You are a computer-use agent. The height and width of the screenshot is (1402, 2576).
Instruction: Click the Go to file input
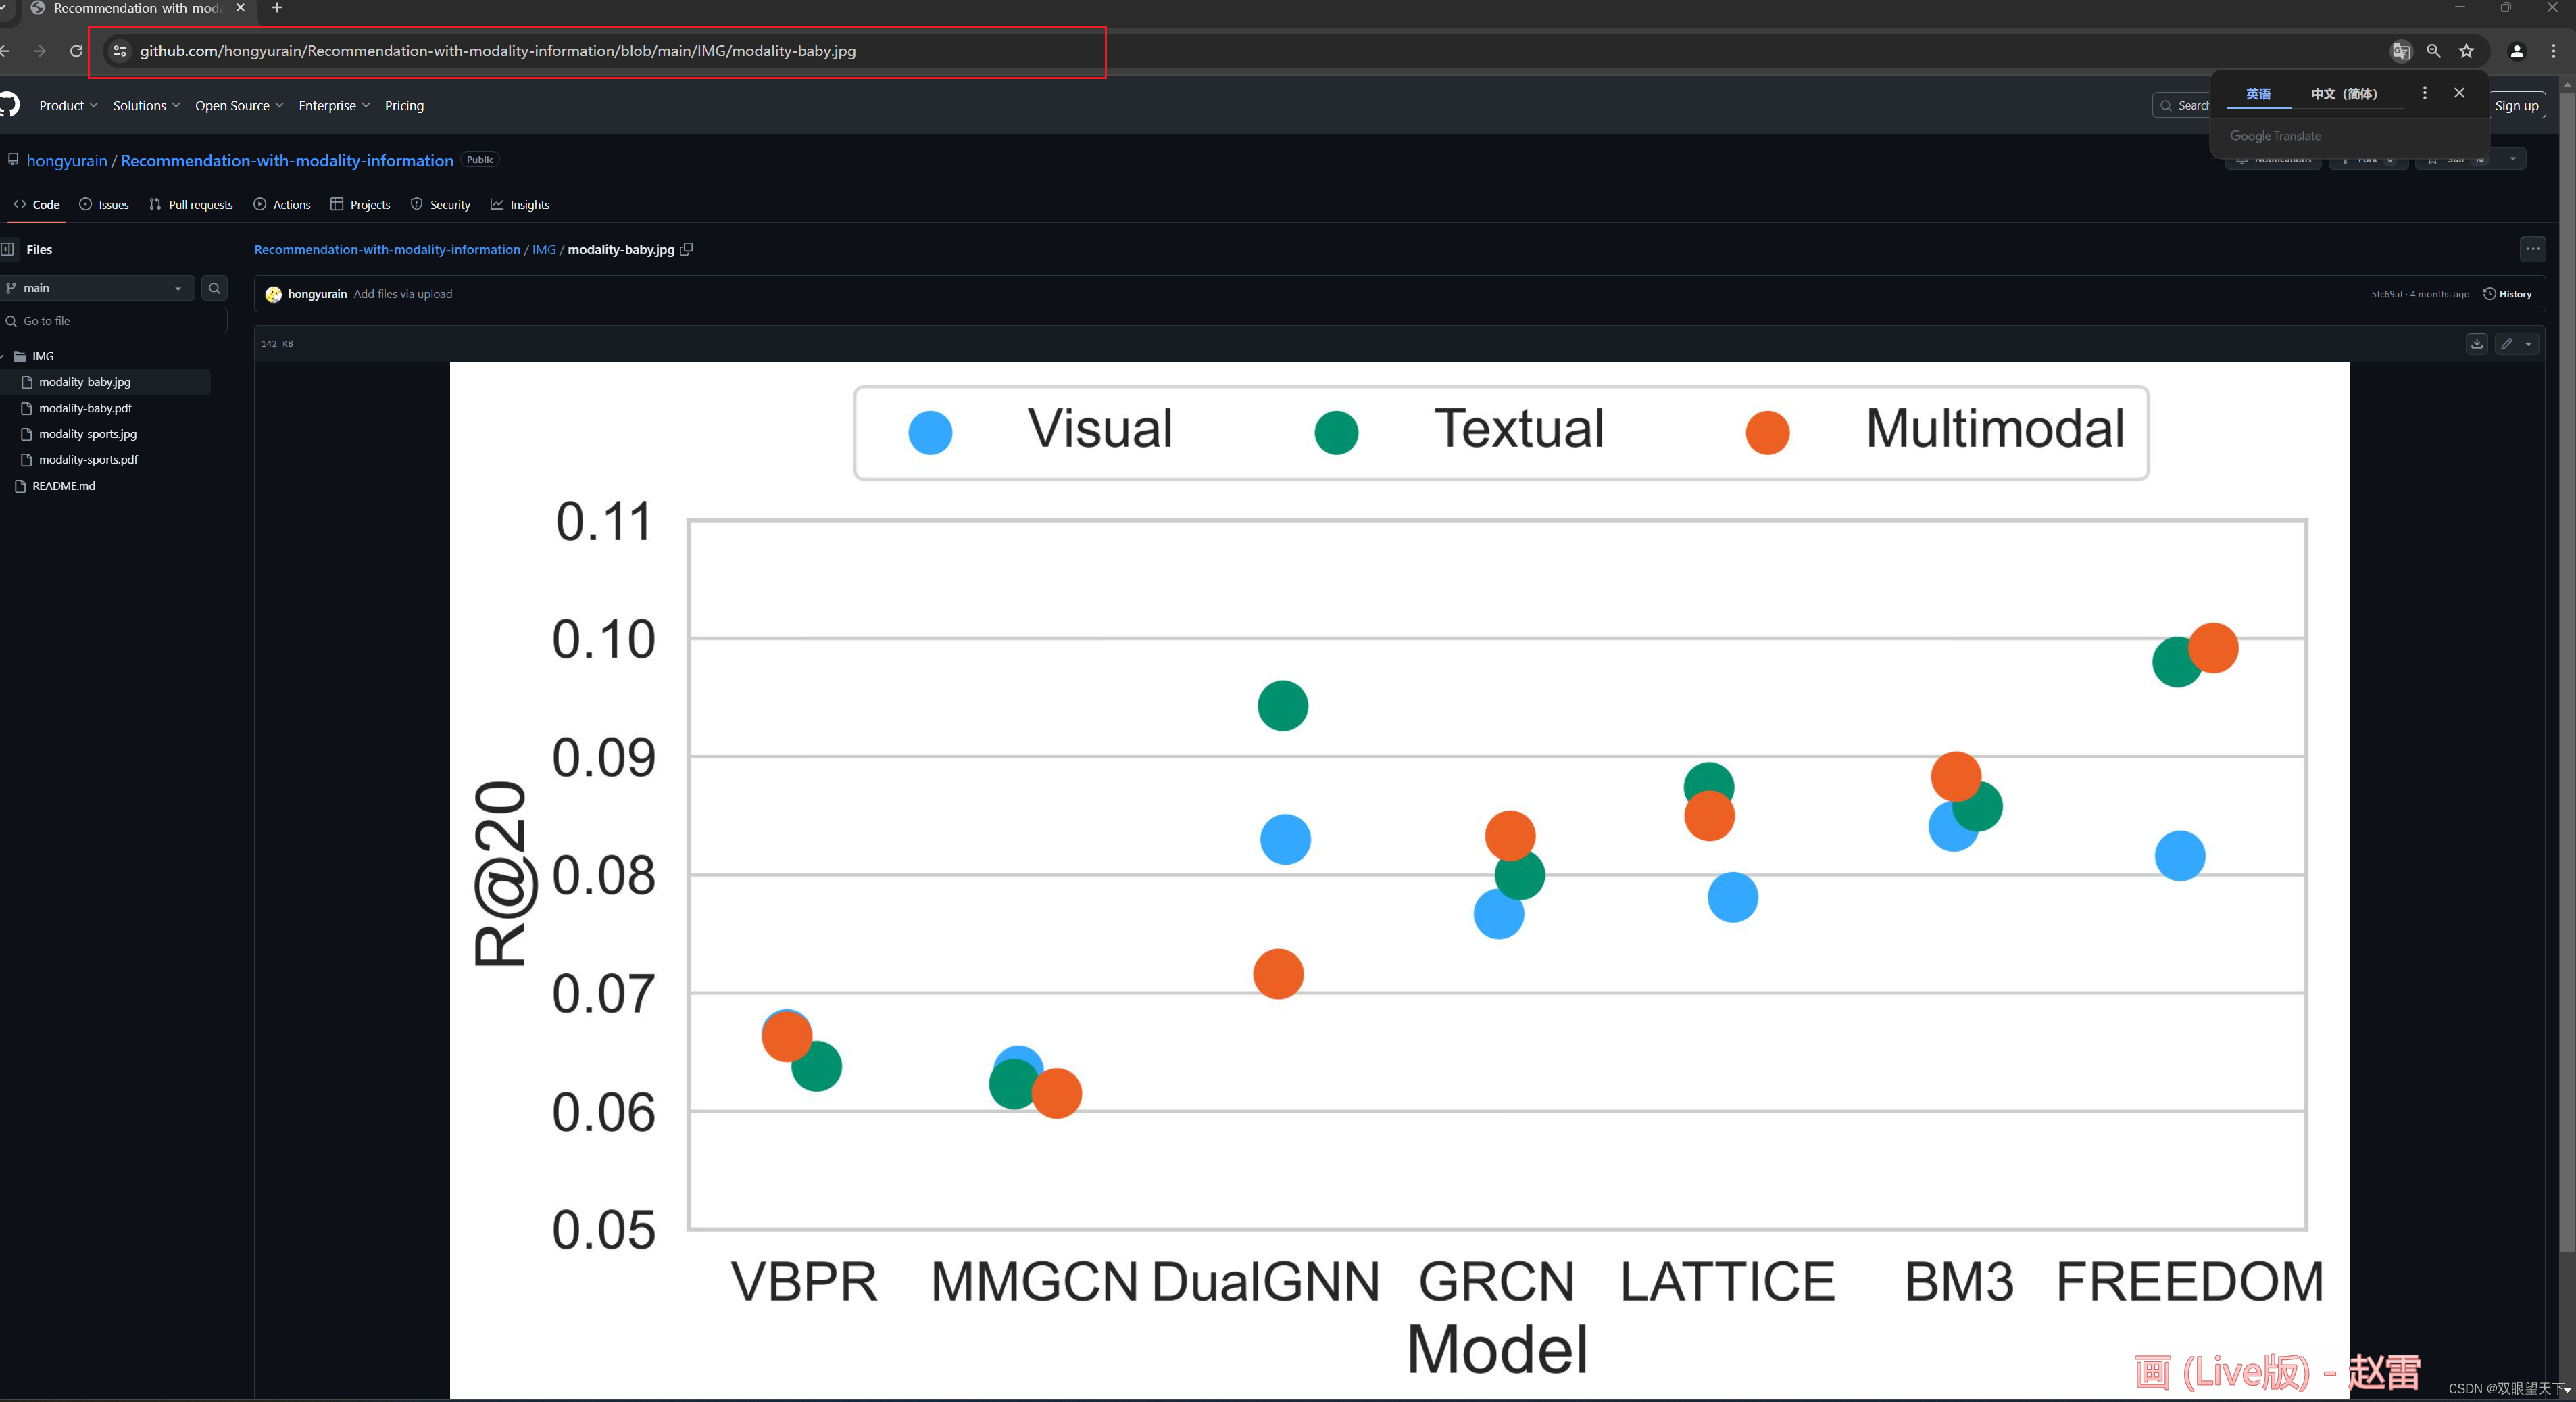[120, 321]
